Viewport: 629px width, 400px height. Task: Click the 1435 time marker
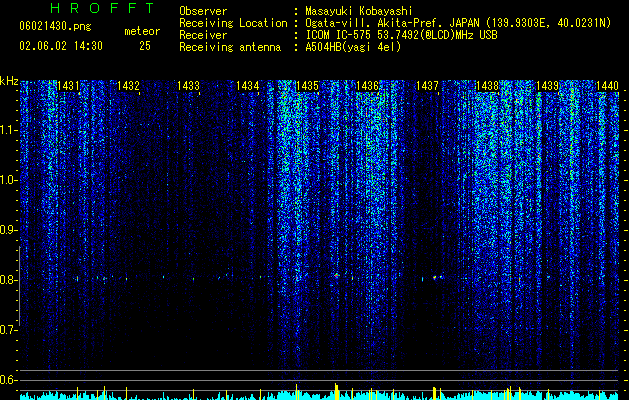(307, 86)
